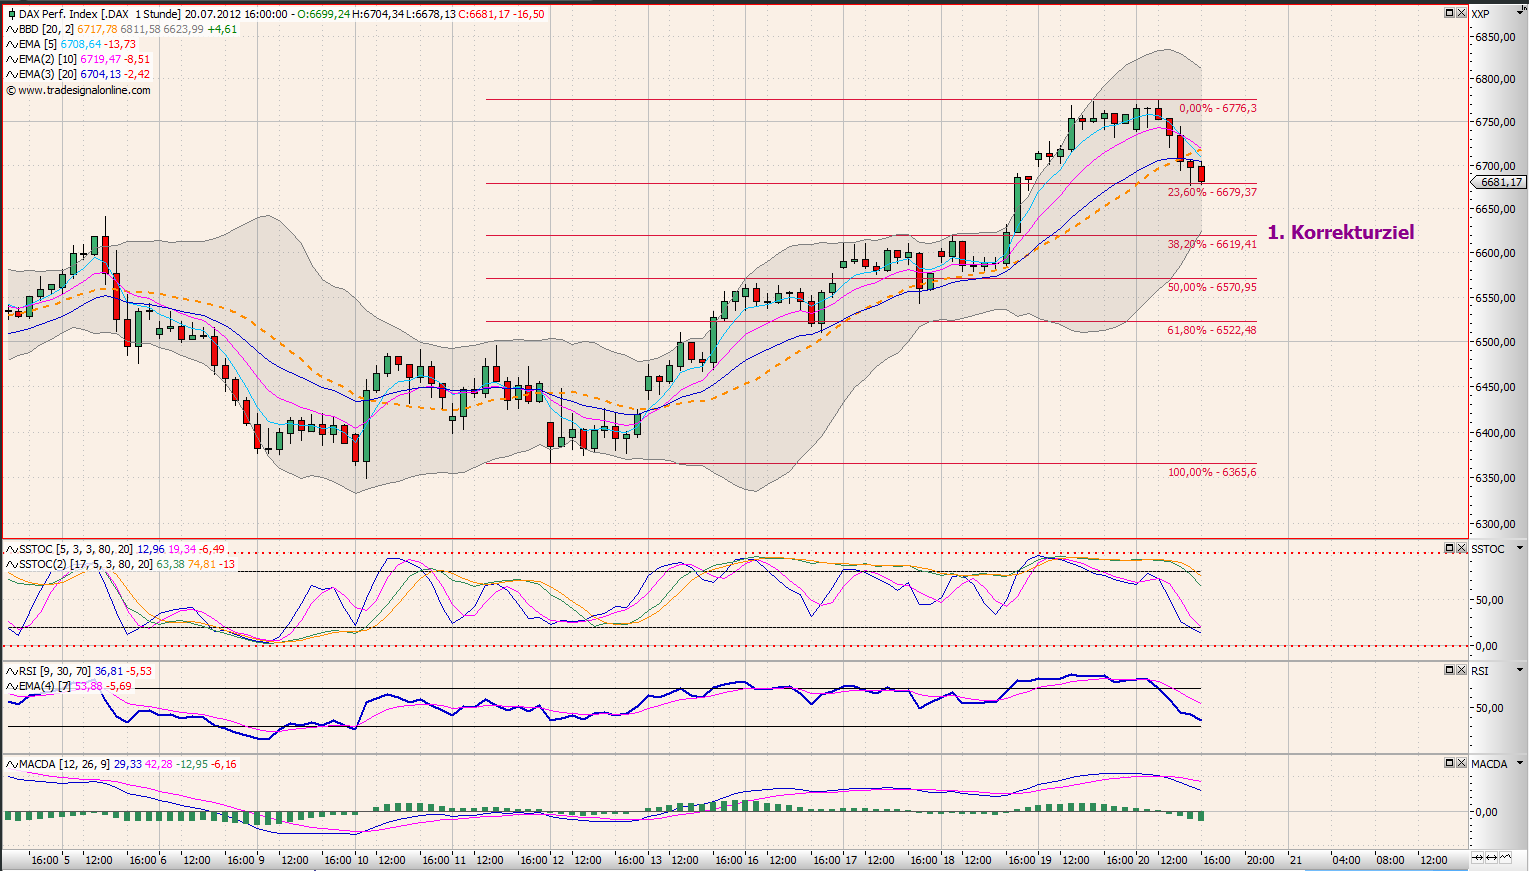Select the wave icon beside EMA(4) [7]
The width and height of the screenshot is (1529, 871).
11,686
